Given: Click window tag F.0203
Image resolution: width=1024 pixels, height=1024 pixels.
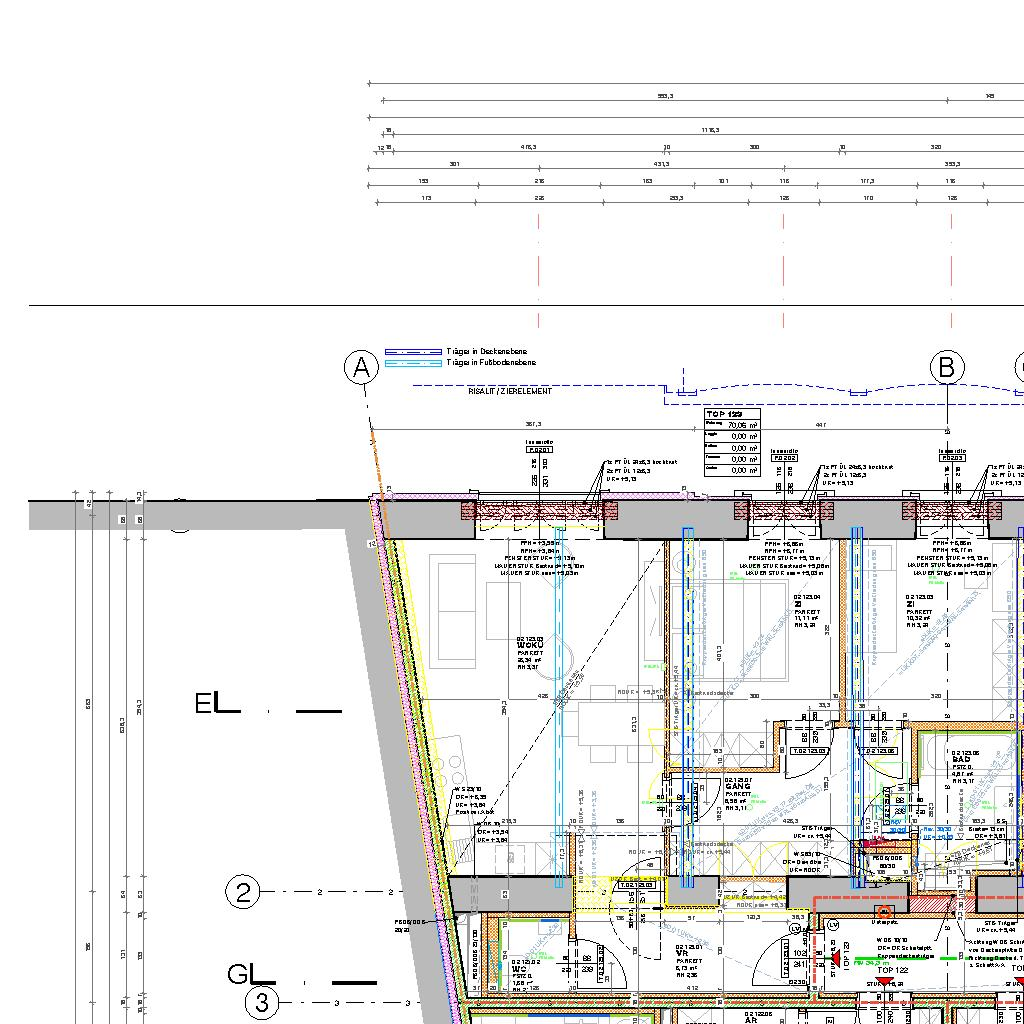Looking at the screenshot, I should (952, 458).
